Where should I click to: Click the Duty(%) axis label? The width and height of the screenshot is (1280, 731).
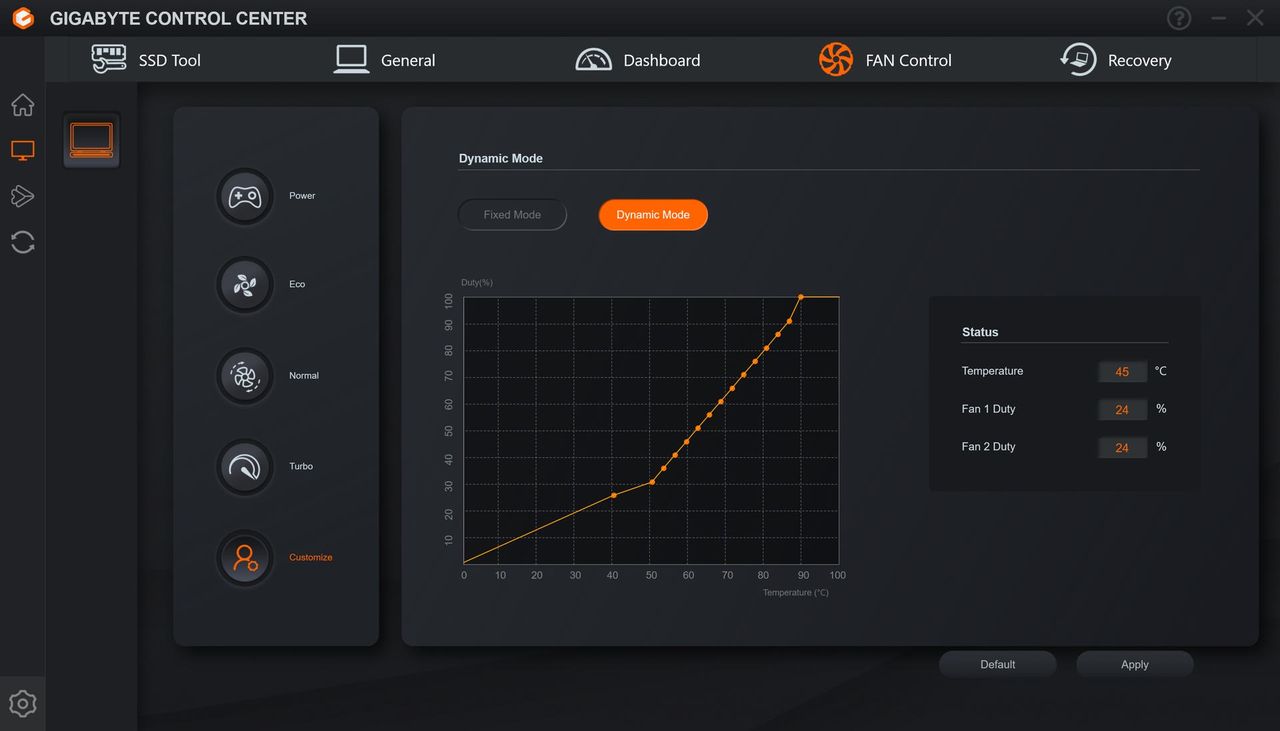click(477, 283)
